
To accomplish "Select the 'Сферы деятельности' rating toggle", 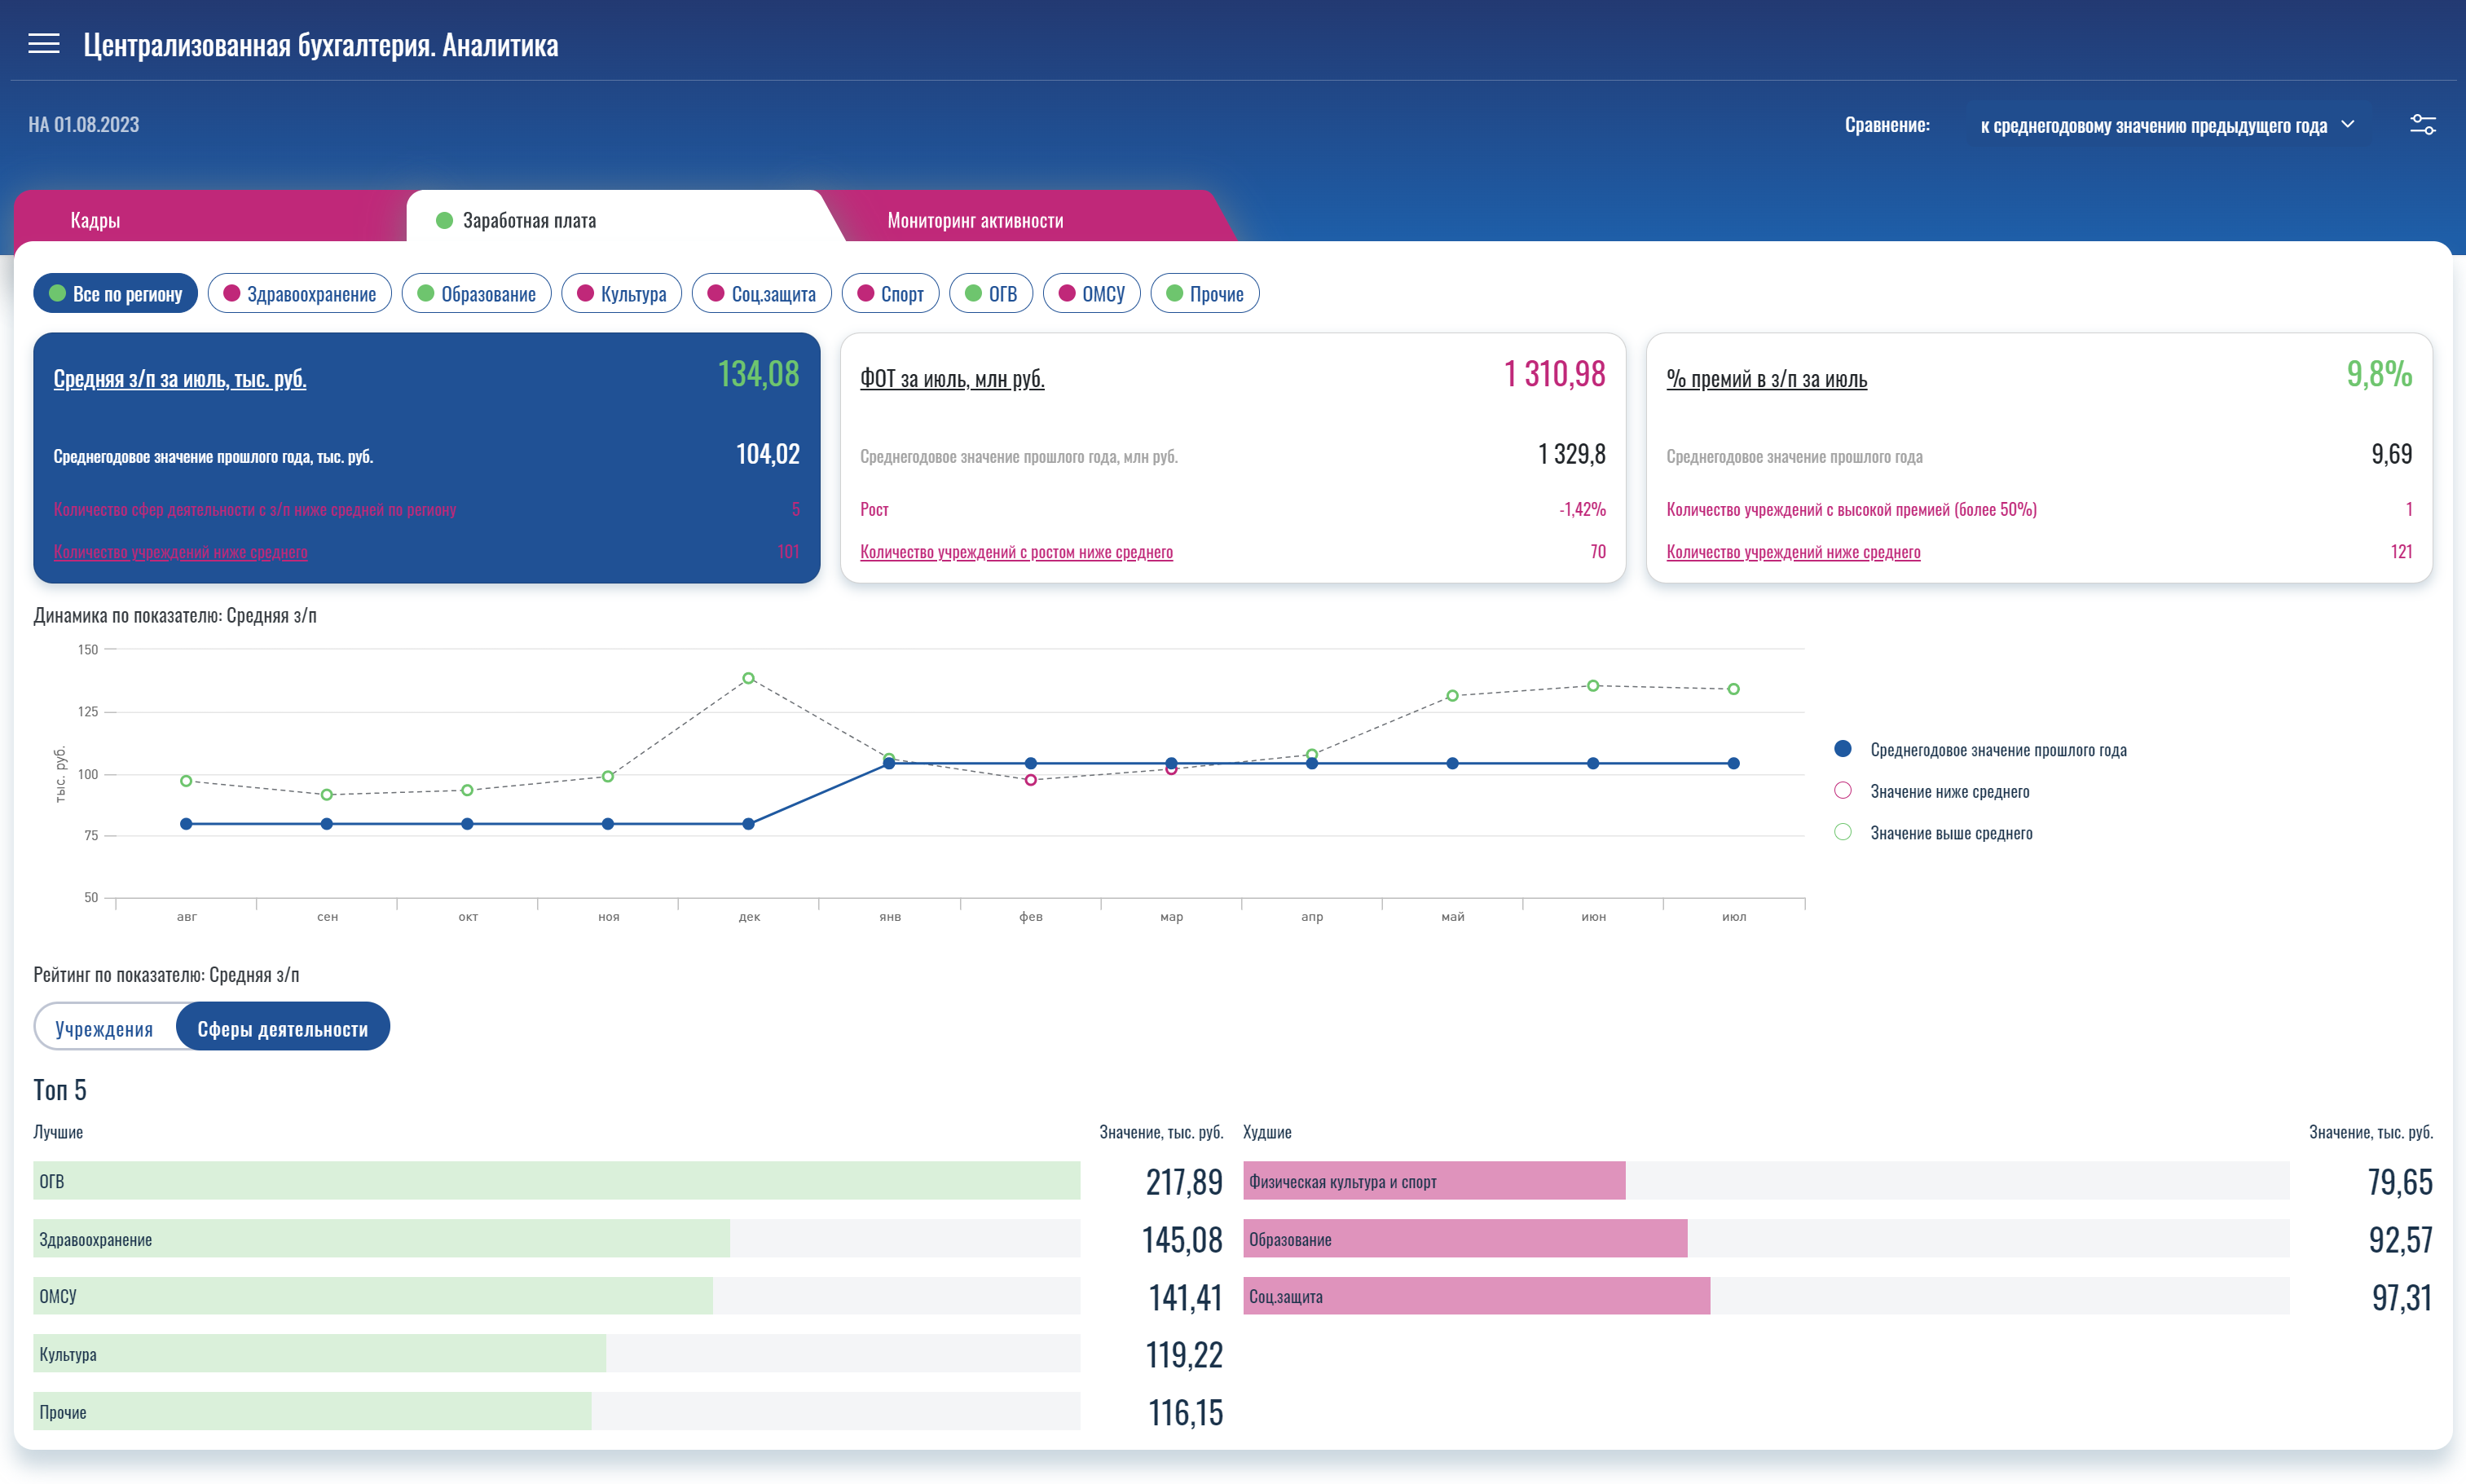I will click(x=283, y=1028).
